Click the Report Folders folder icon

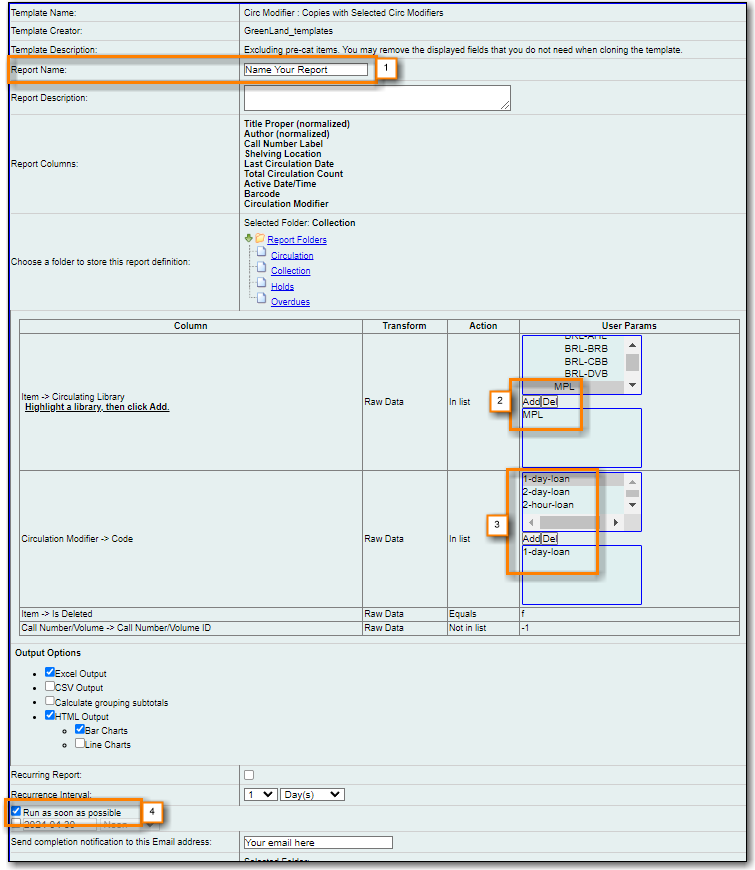coord(260,238)
